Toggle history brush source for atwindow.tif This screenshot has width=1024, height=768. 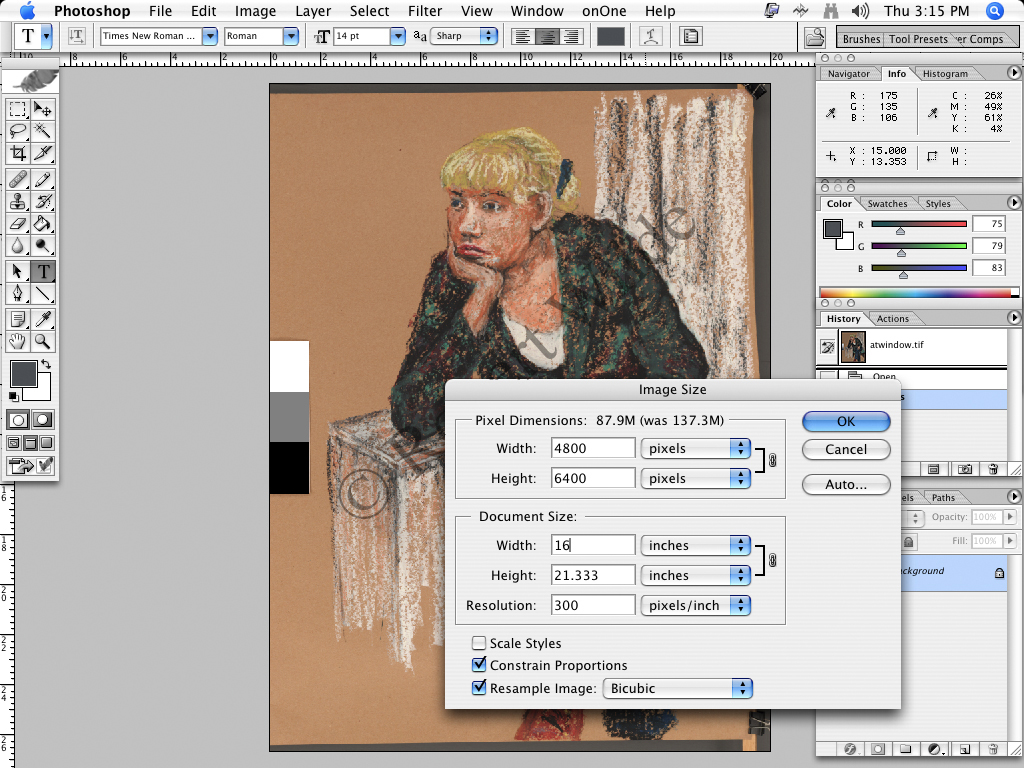(x=827, y=347)
